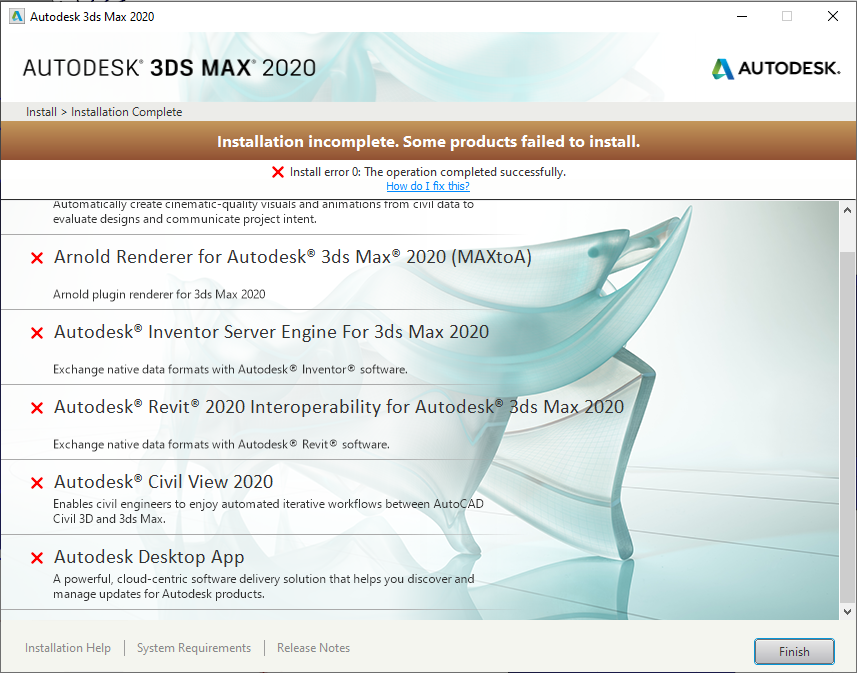Click the red X beside Inventor Server Engine
The image size is (857, 673).
(37, 333)
